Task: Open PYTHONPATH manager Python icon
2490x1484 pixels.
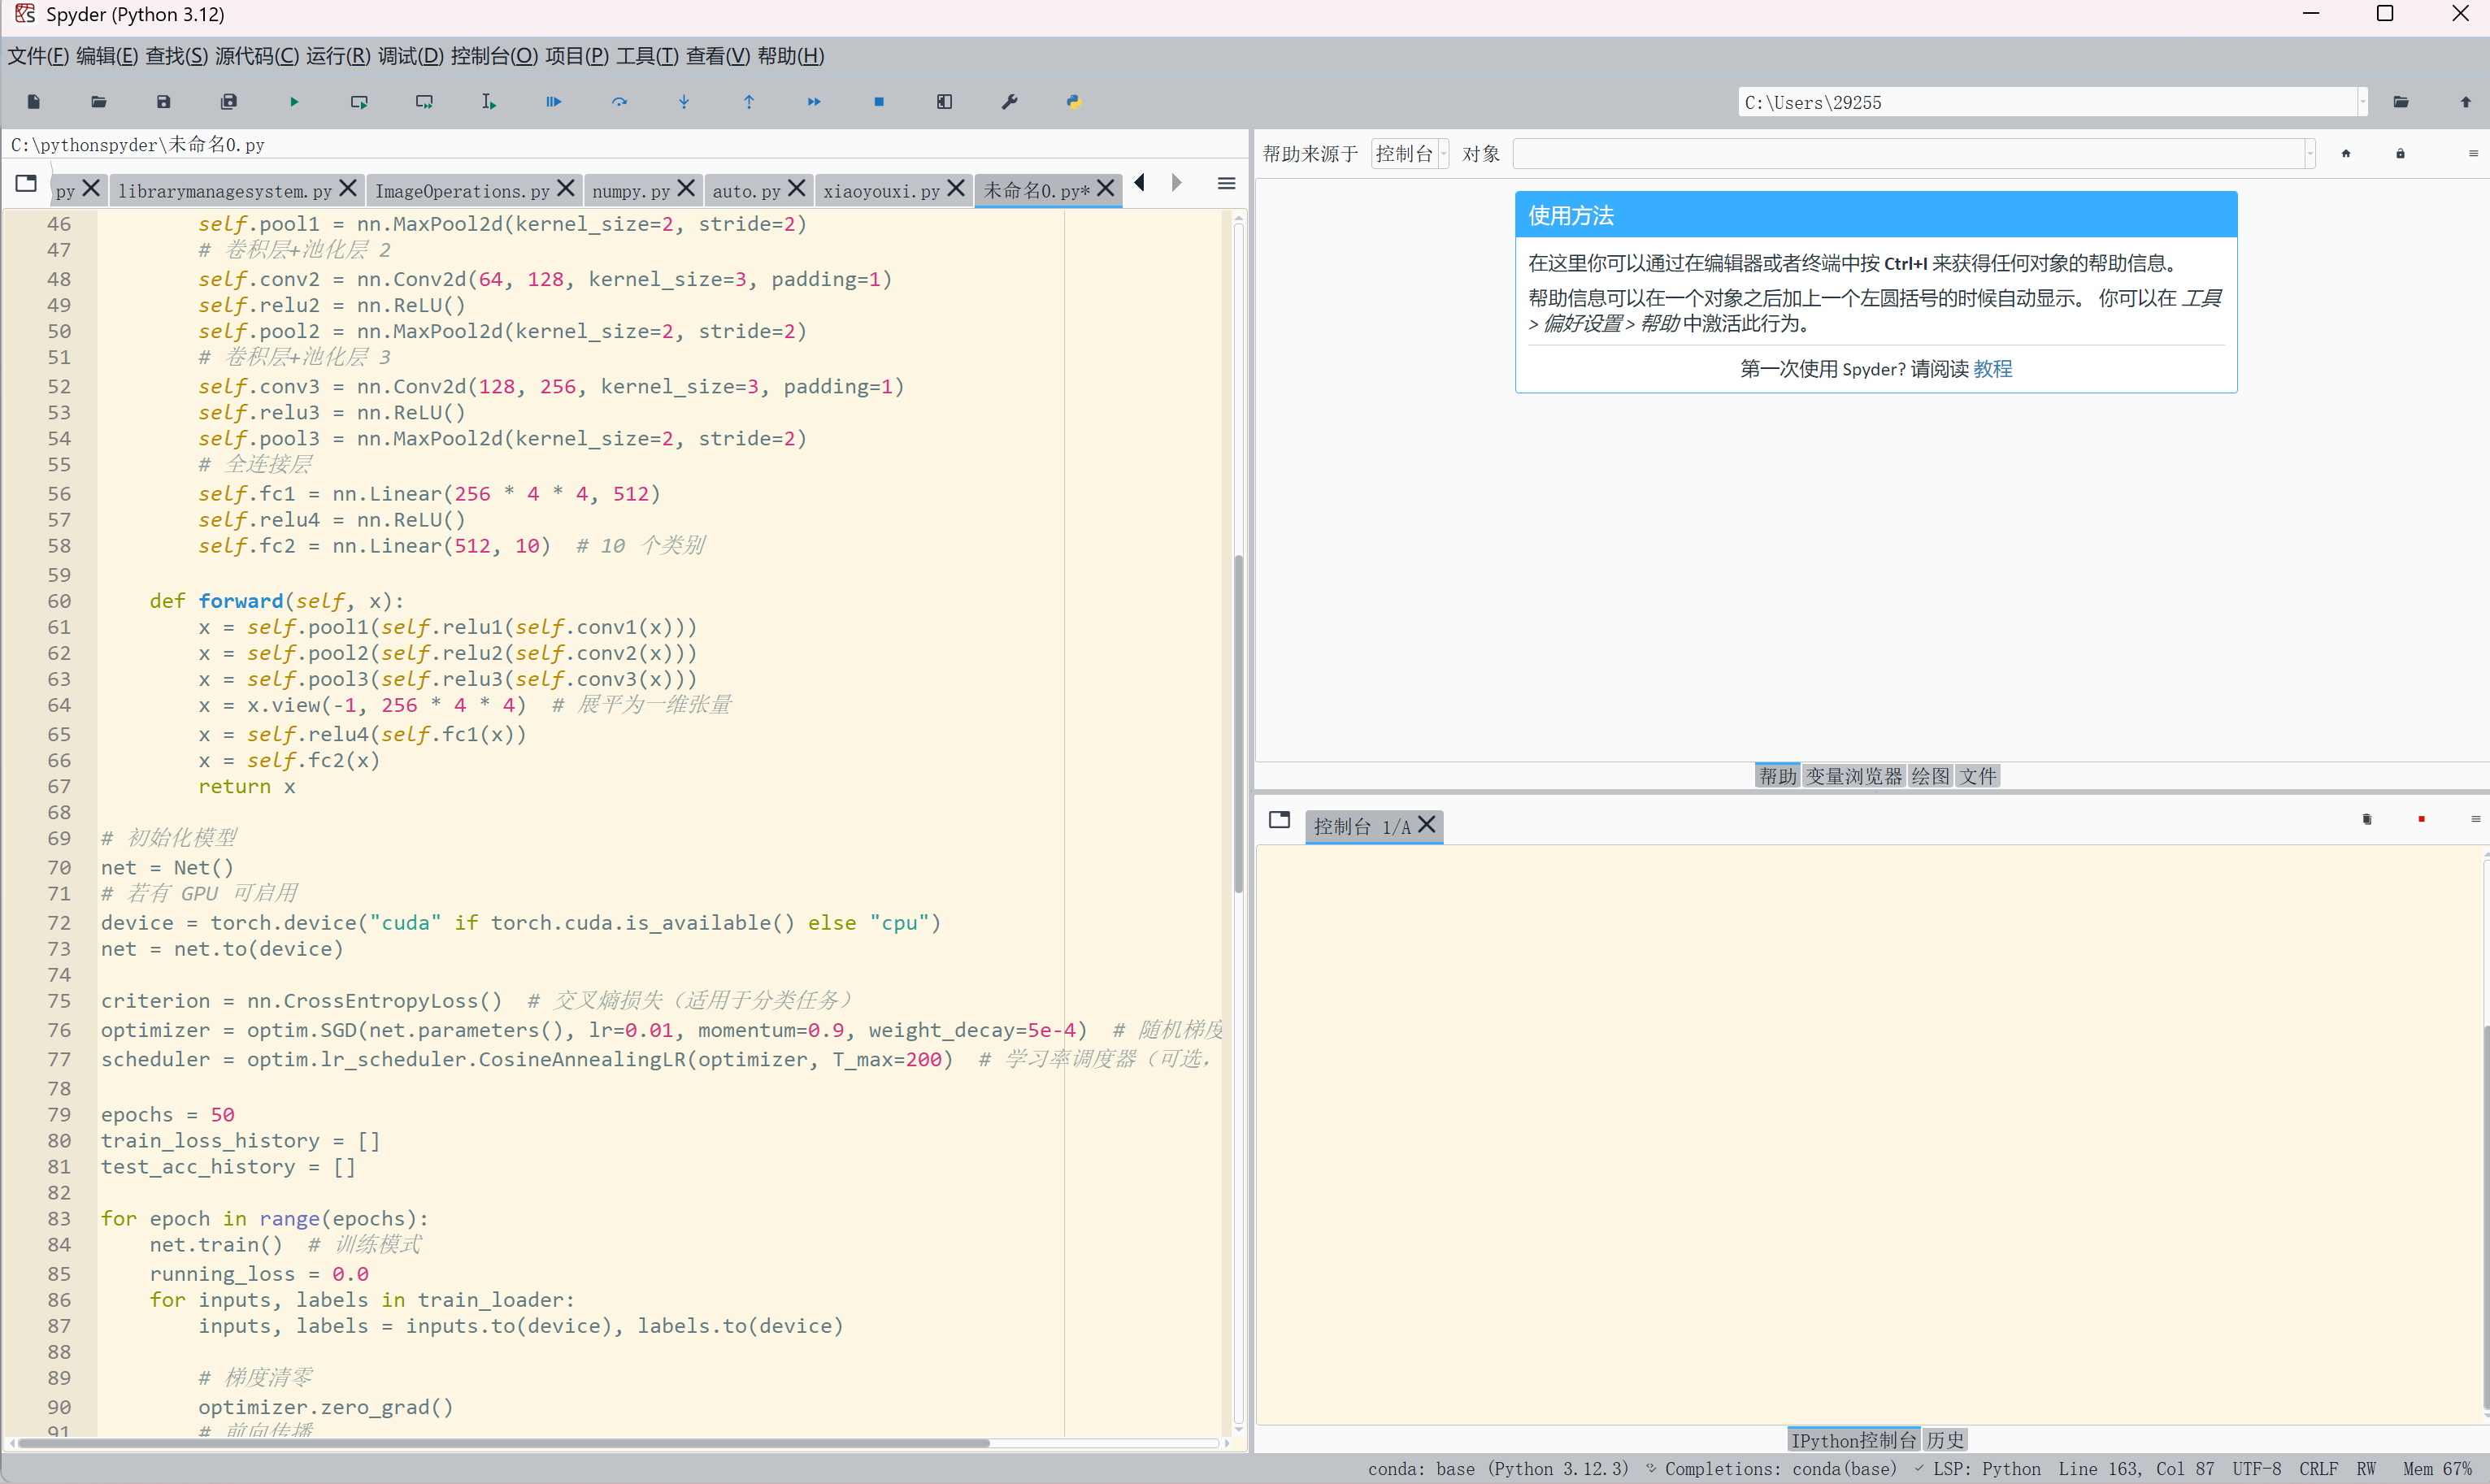Action: 1073,102
